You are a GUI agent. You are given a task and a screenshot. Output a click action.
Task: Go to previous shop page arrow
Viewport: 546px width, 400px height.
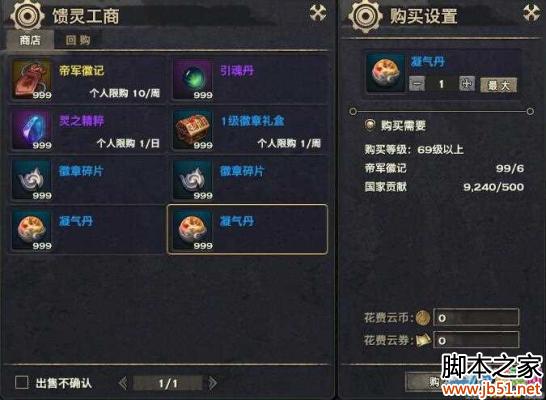(123, 383)
